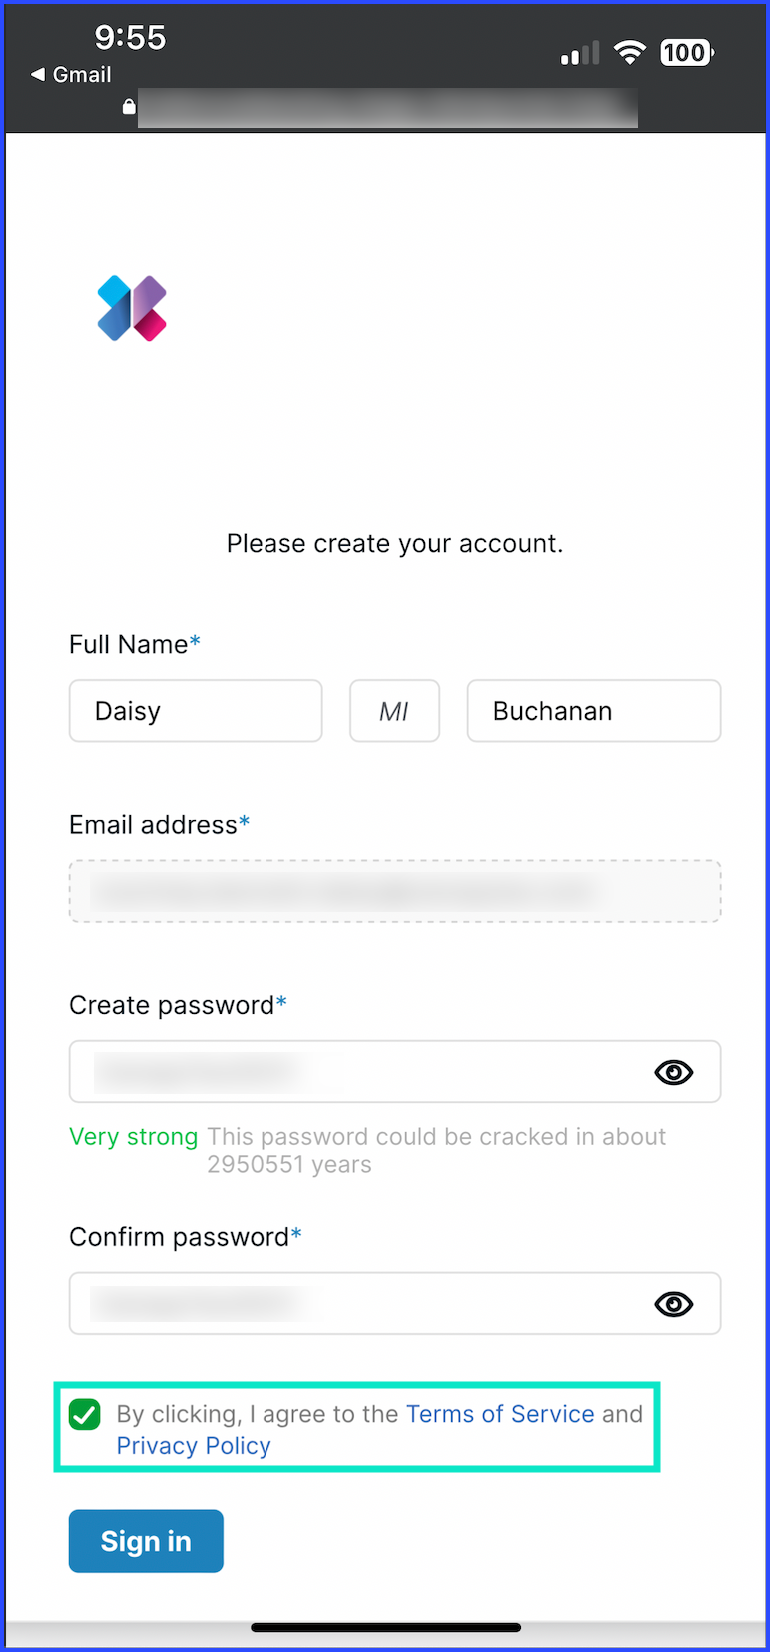Reveal the Confirm password text
This screenshot has height=1652, width=770.
click(x=673, y=1304)
